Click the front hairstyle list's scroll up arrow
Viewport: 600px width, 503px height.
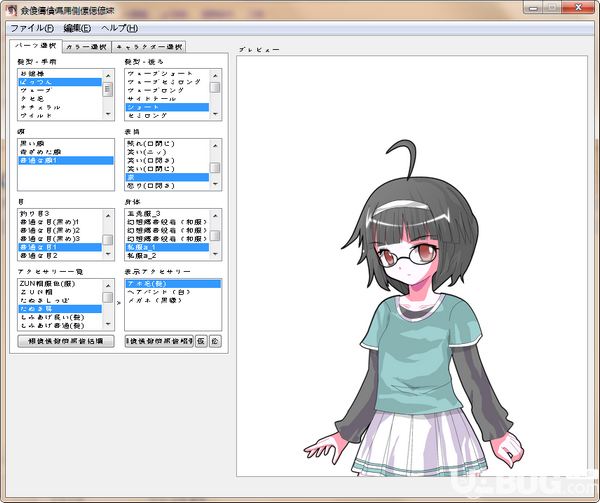[x=108, y=75]
